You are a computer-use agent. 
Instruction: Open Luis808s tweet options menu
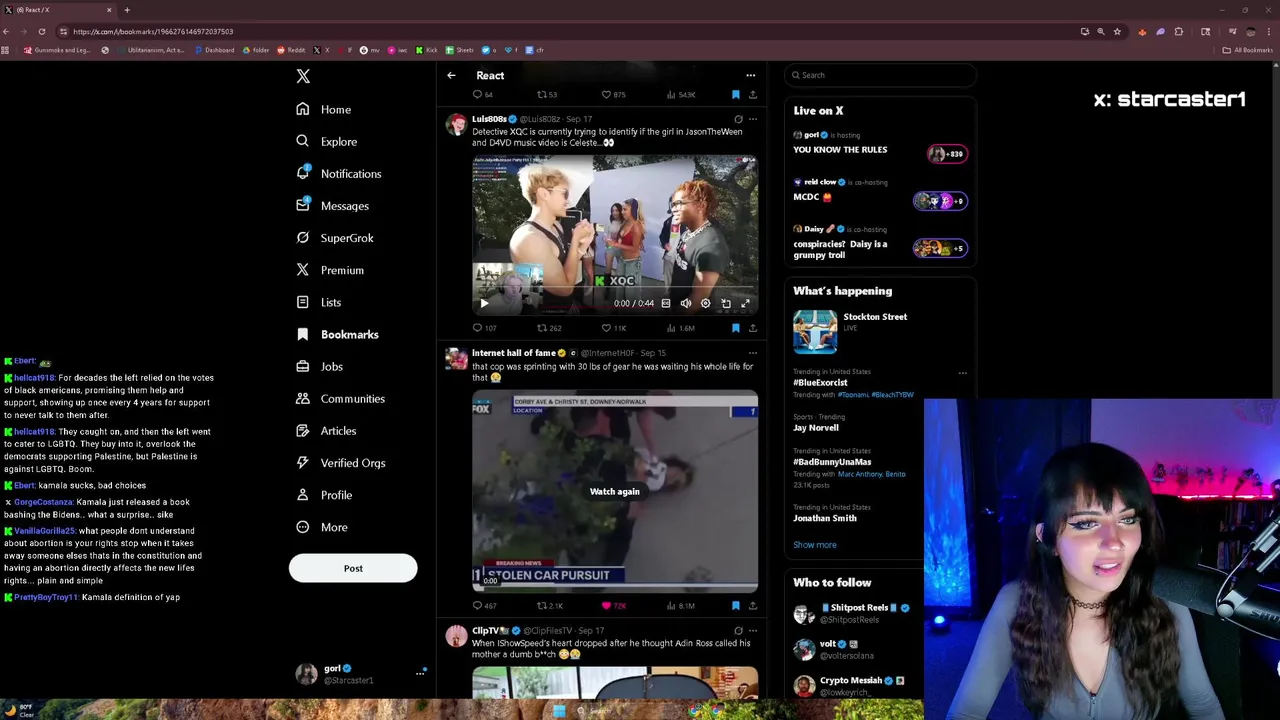[x=753, y=119]
